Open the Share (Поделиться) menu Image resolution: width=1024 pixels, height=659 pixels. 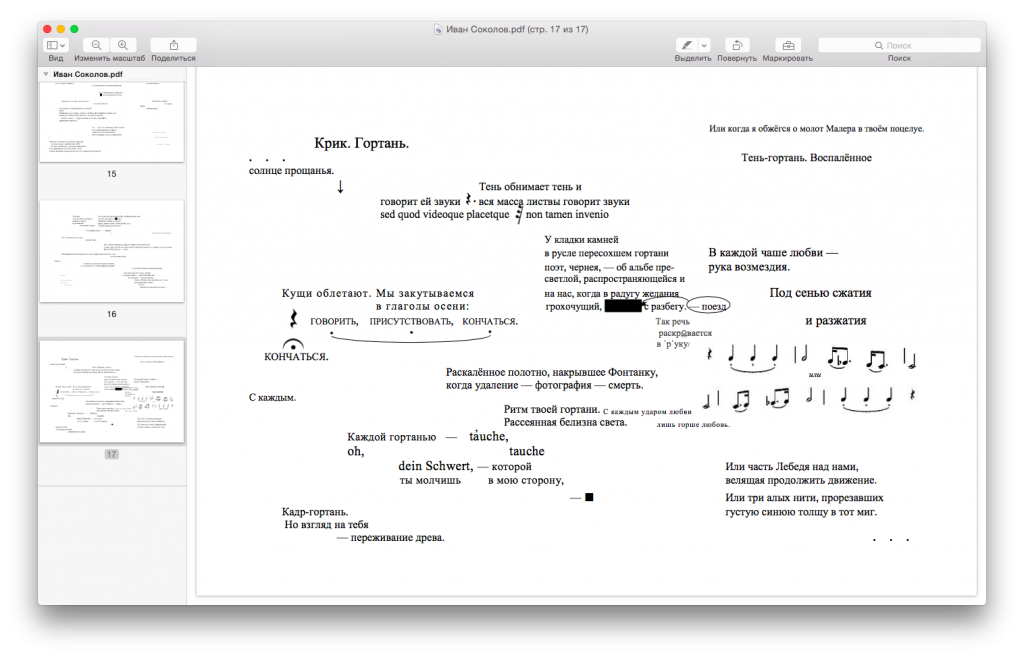click(x=173, y=45)
